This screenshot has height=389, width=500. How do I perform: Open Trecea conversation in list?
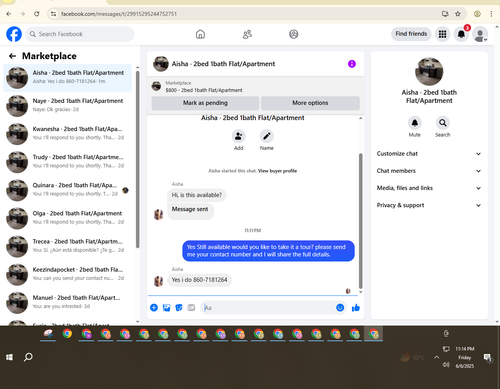68,246
